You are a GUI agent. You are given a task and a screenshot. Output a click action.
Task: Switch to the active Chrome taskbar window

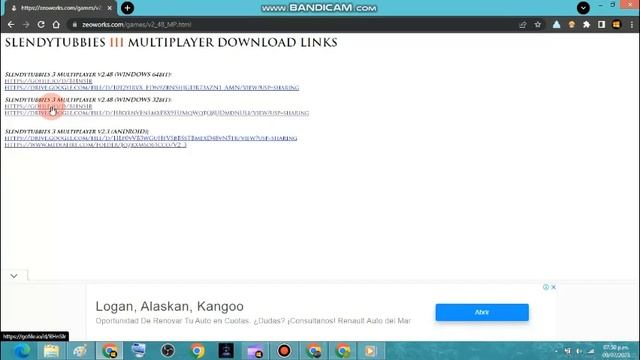[109, 351]
